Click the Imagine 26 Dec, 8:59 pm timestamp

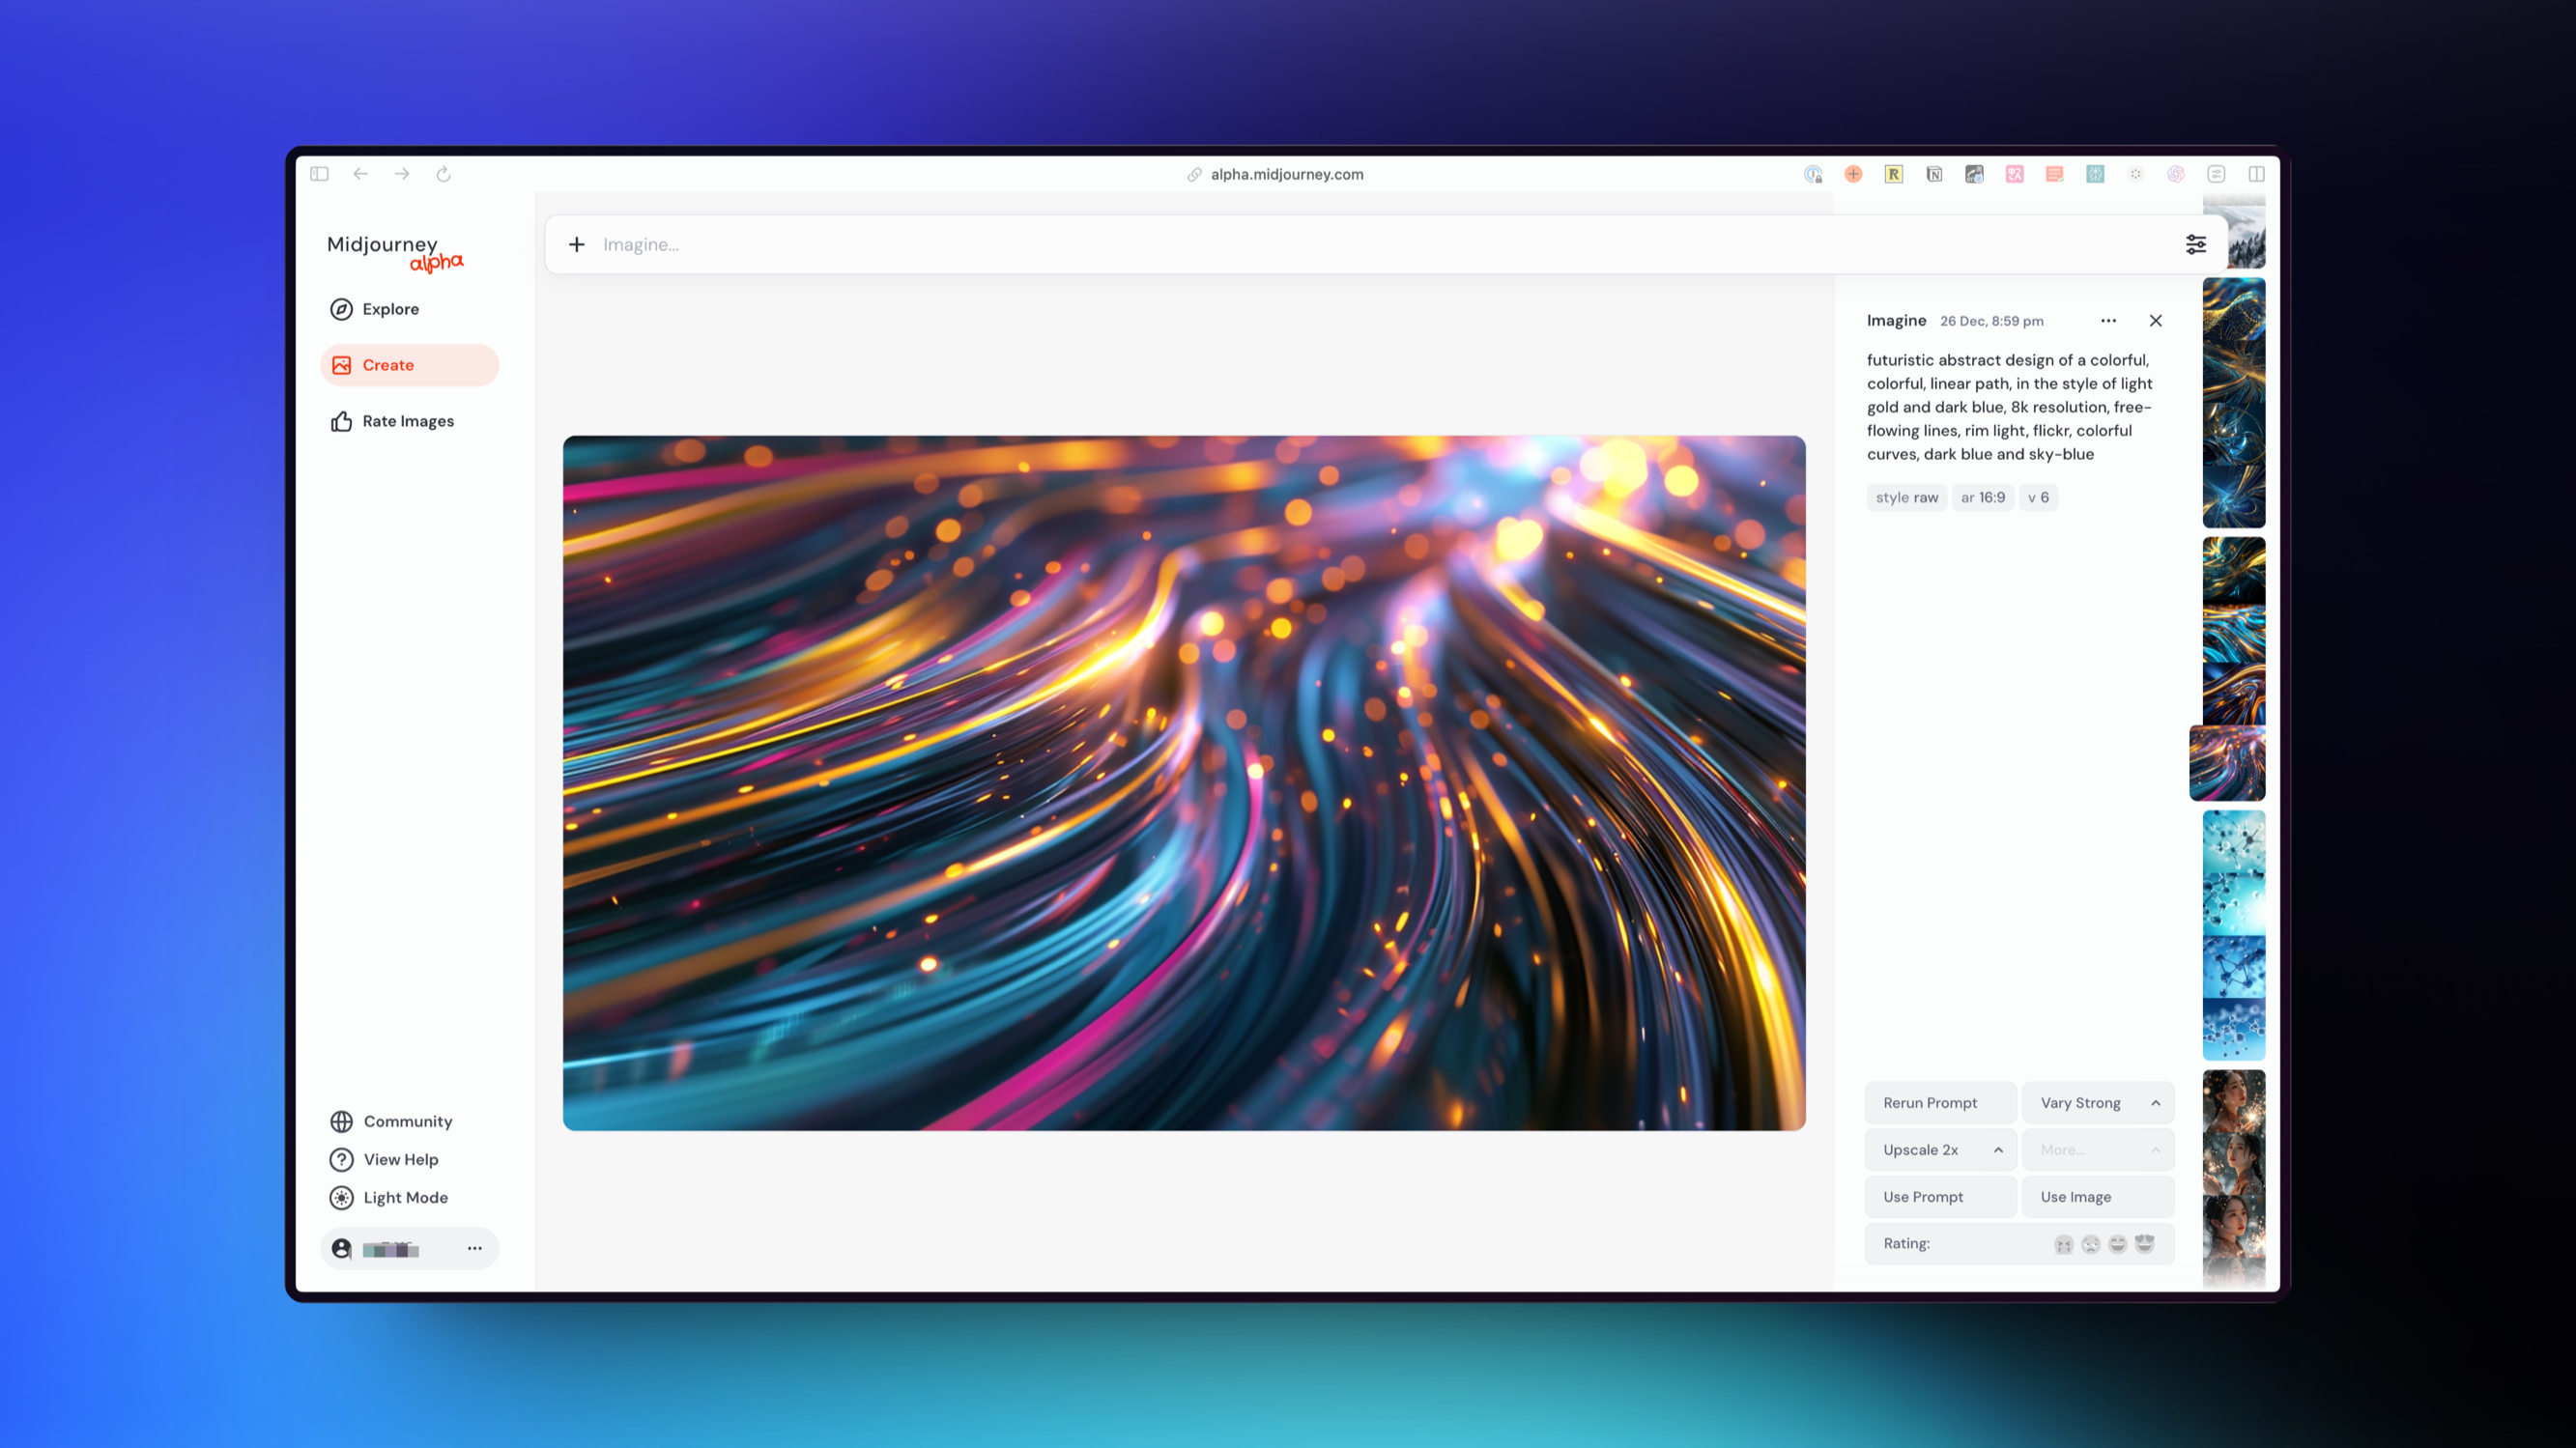coord(1991,321)
